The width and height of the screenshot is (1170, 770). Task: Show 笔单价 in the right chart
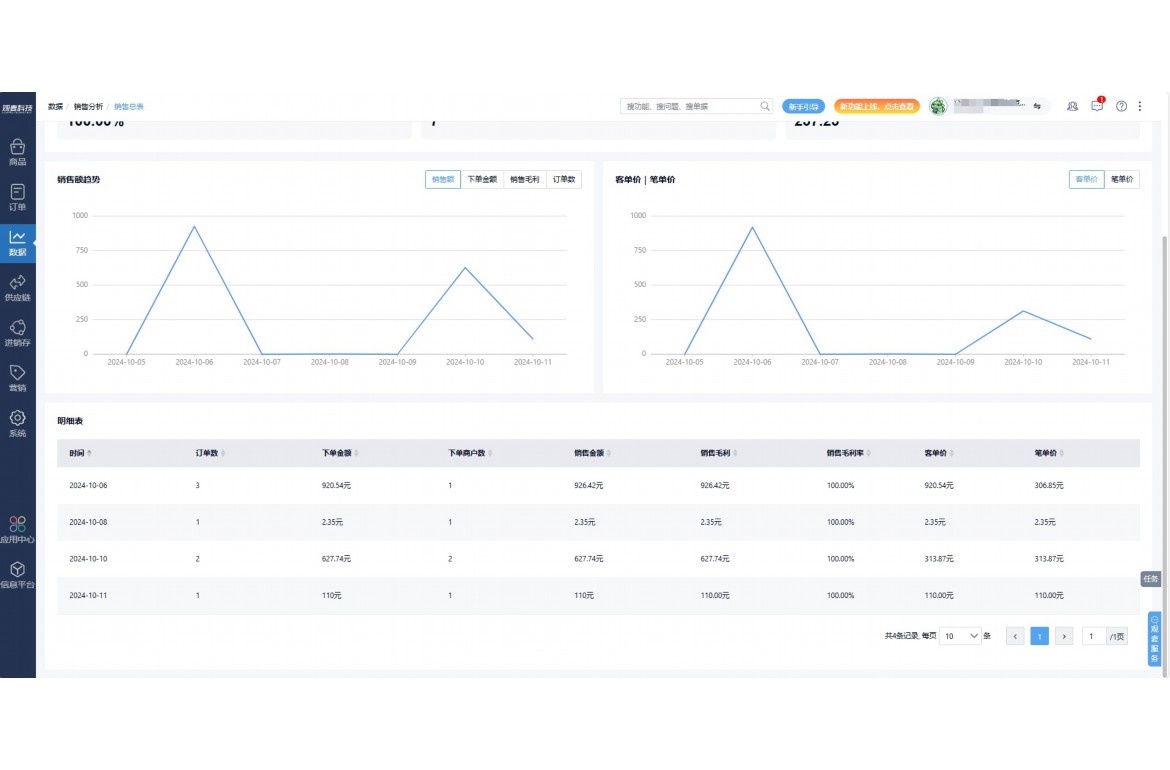point(1122,180)
